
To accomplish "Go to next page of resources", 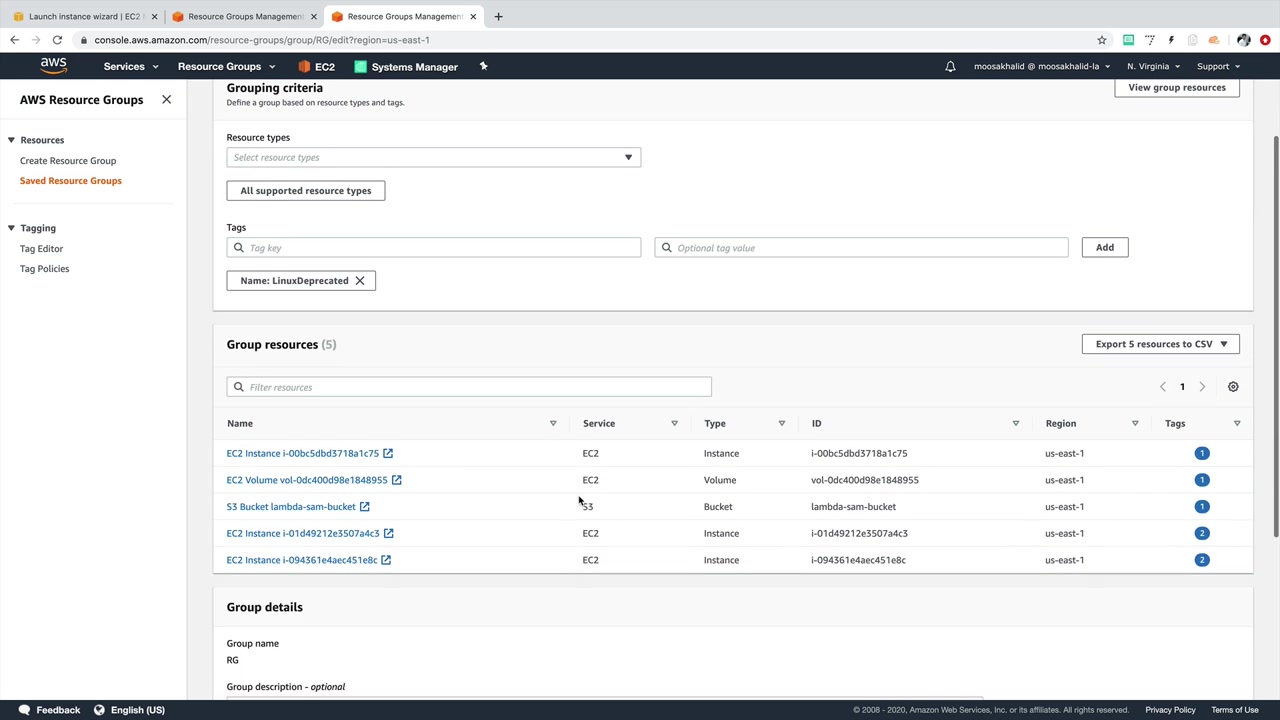I will pyautogui.click(x=1202, y=387).
